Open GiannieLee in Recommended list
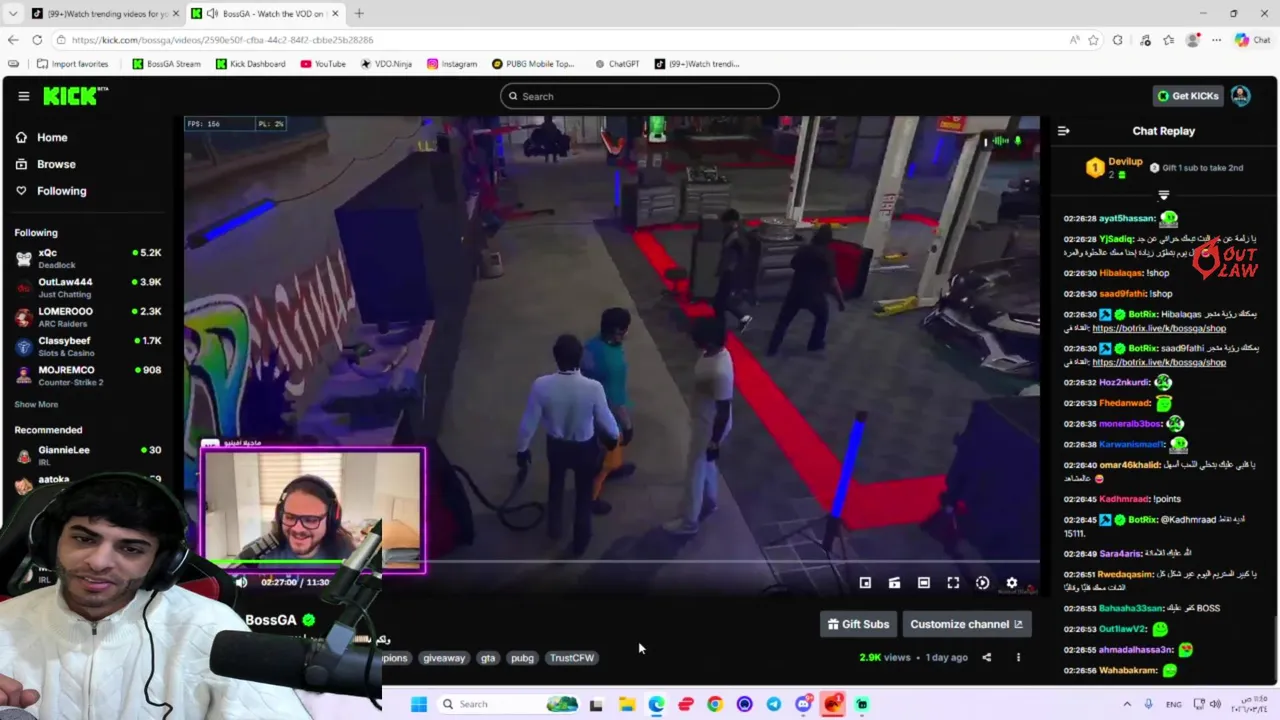 point(88,455)
